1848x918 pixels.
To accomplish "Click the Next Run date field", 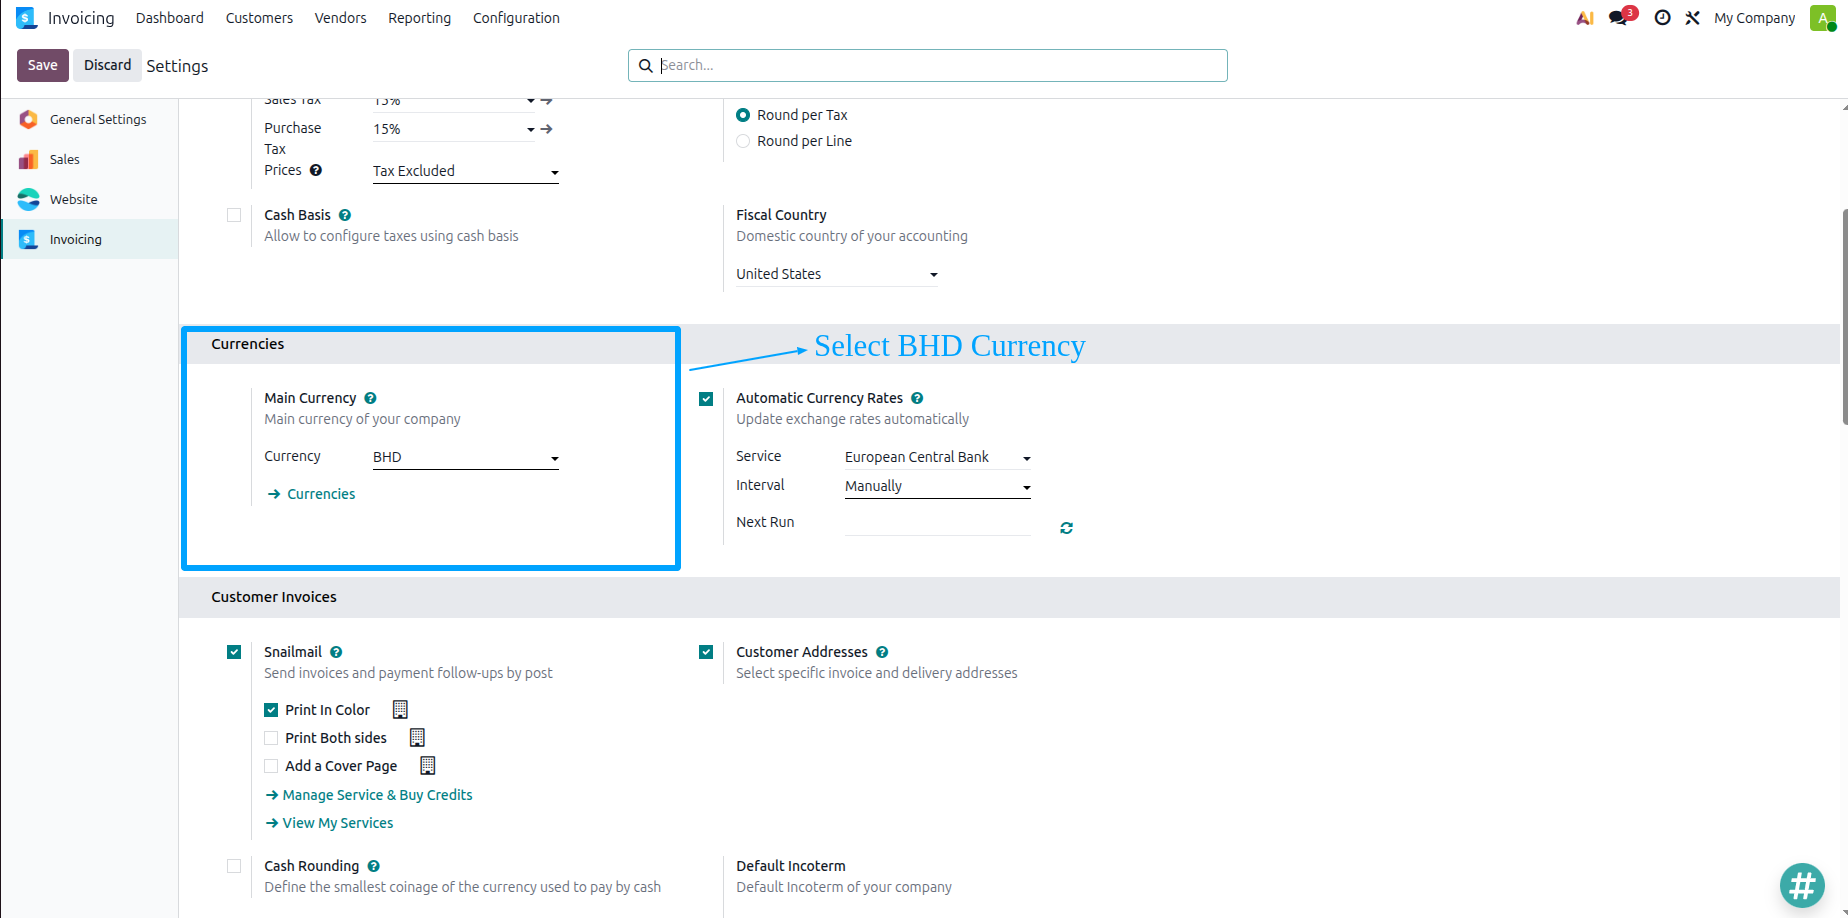I will 937,523.
